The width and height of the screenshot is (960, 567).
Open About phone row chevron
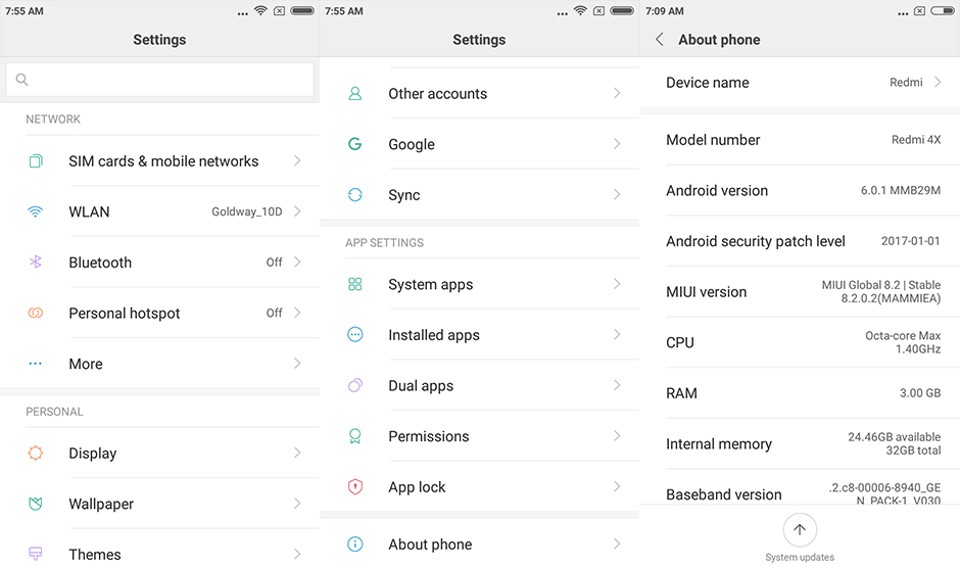click(x=617, y=544)
